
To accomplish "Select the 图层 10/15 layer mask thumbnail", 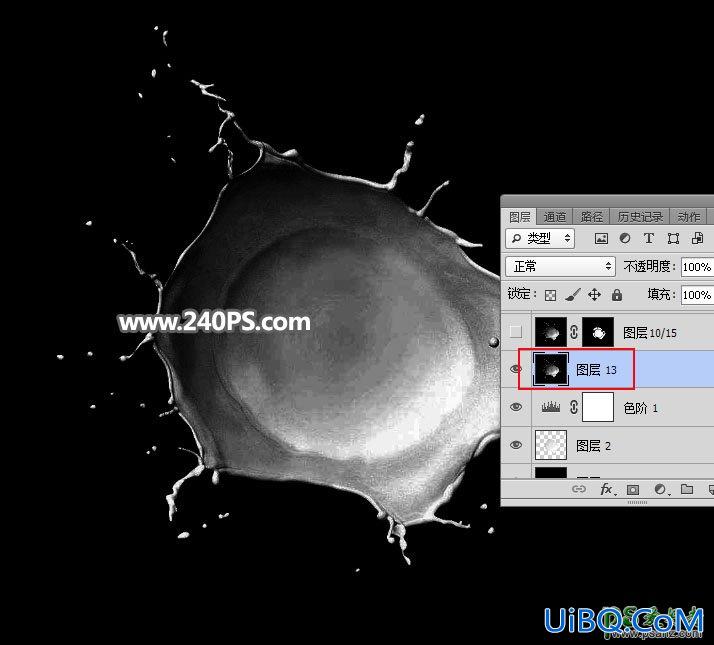I will pyautogui.click(x=598, y=332).
